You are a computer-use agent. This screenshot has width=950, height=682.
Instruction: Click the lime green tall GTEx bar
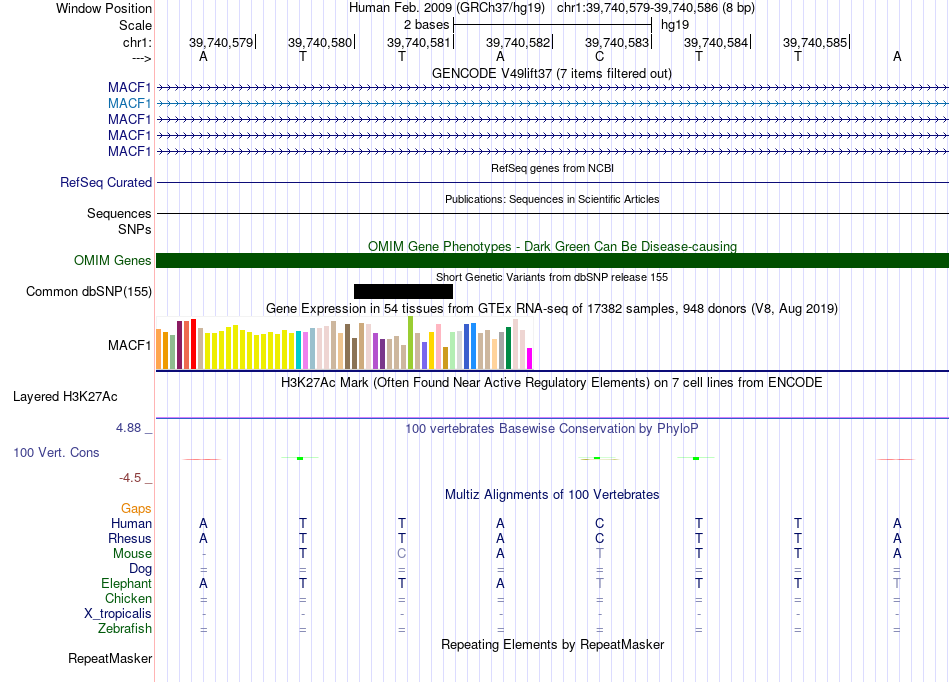[410, 343]
